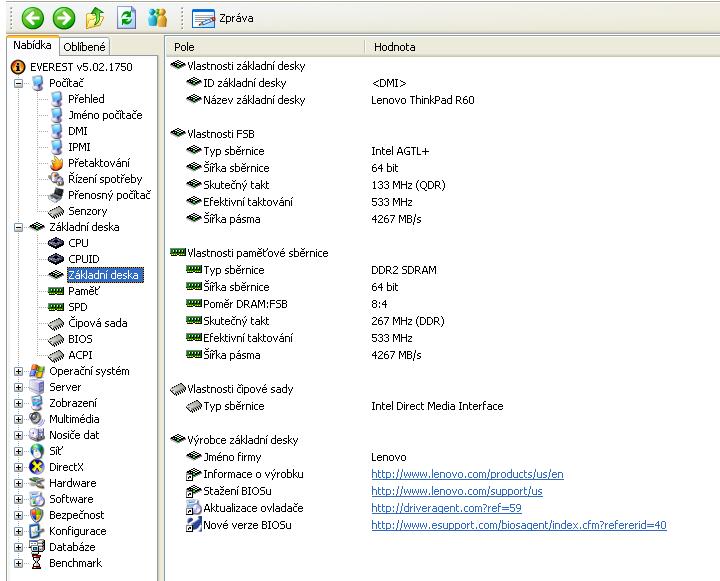The width and height of the screenshot is (720, 581).
Task: Click the up-level folder arrow icon
Action: pyautogui.click(x=95, y=17)
